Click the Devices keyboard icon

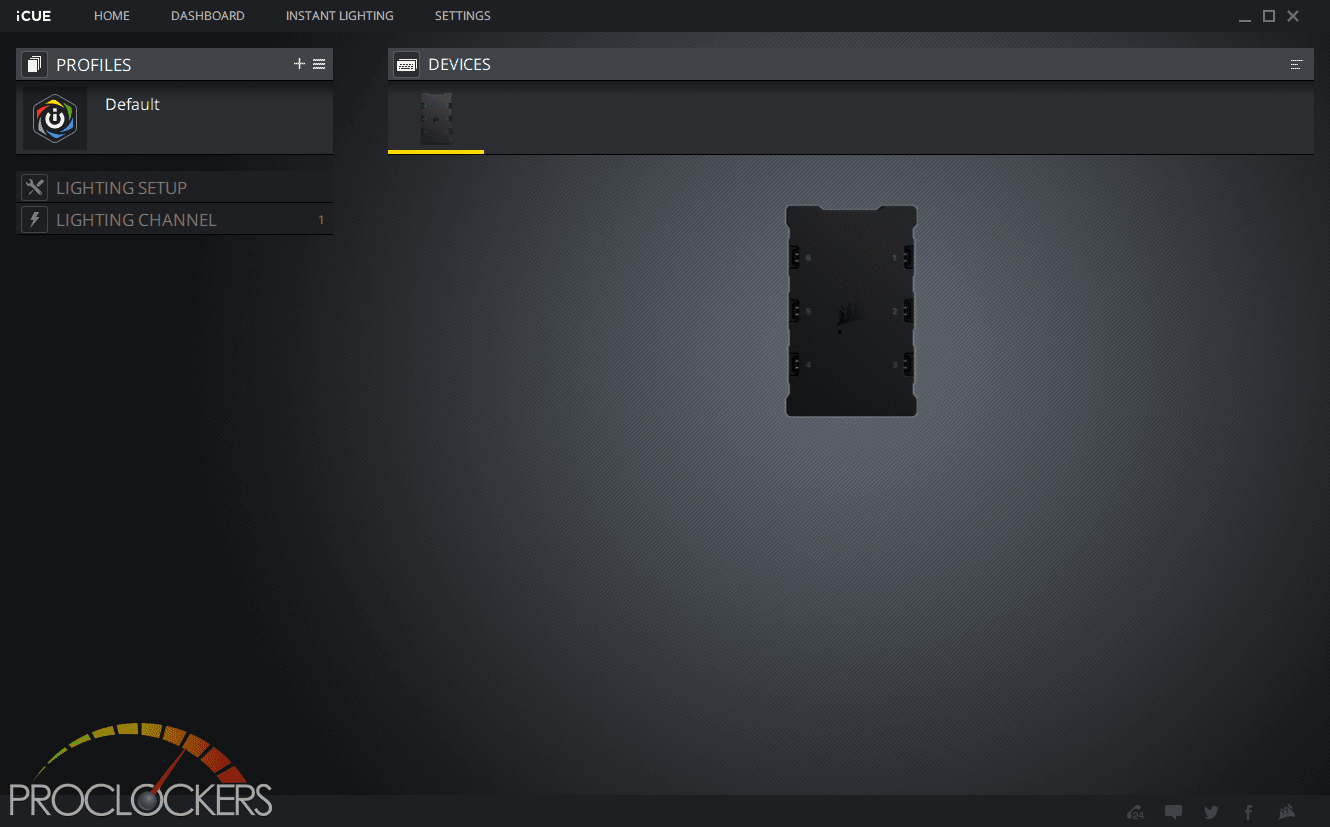[407, 64]
